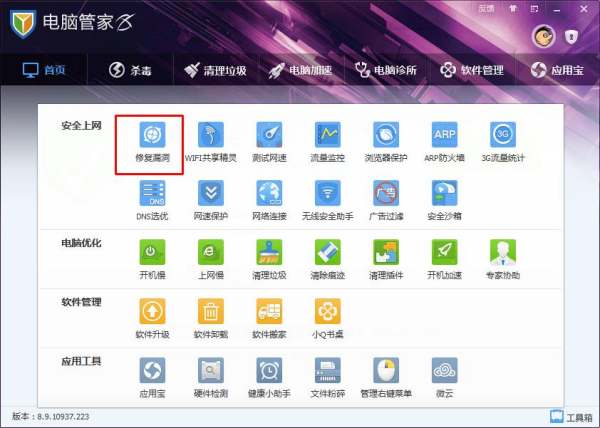Switch to 杀毒 antivirus tab

click(x=130, y=70)
